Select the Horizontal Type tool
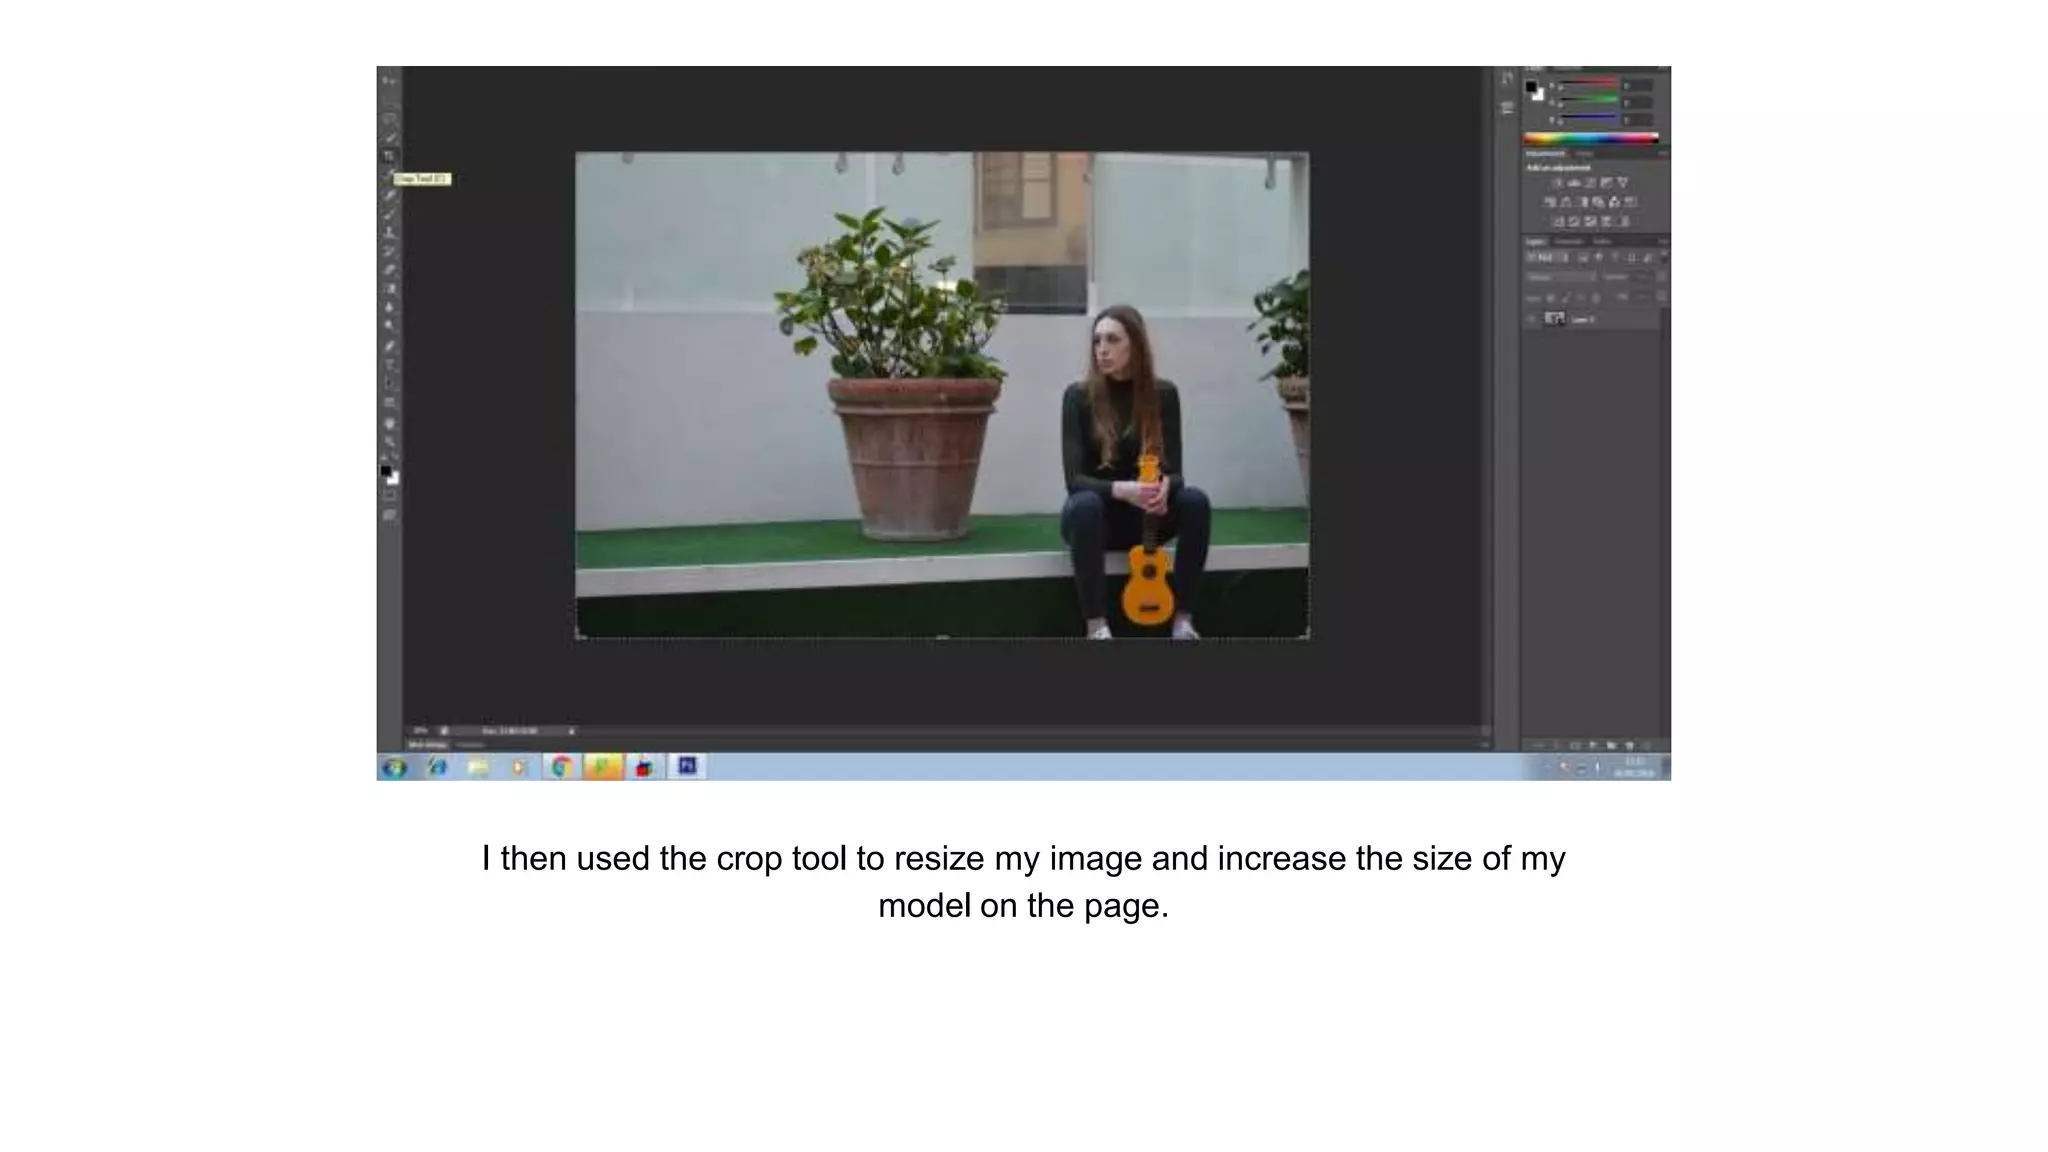The image size is (2048, 1152). coord(389,364)
